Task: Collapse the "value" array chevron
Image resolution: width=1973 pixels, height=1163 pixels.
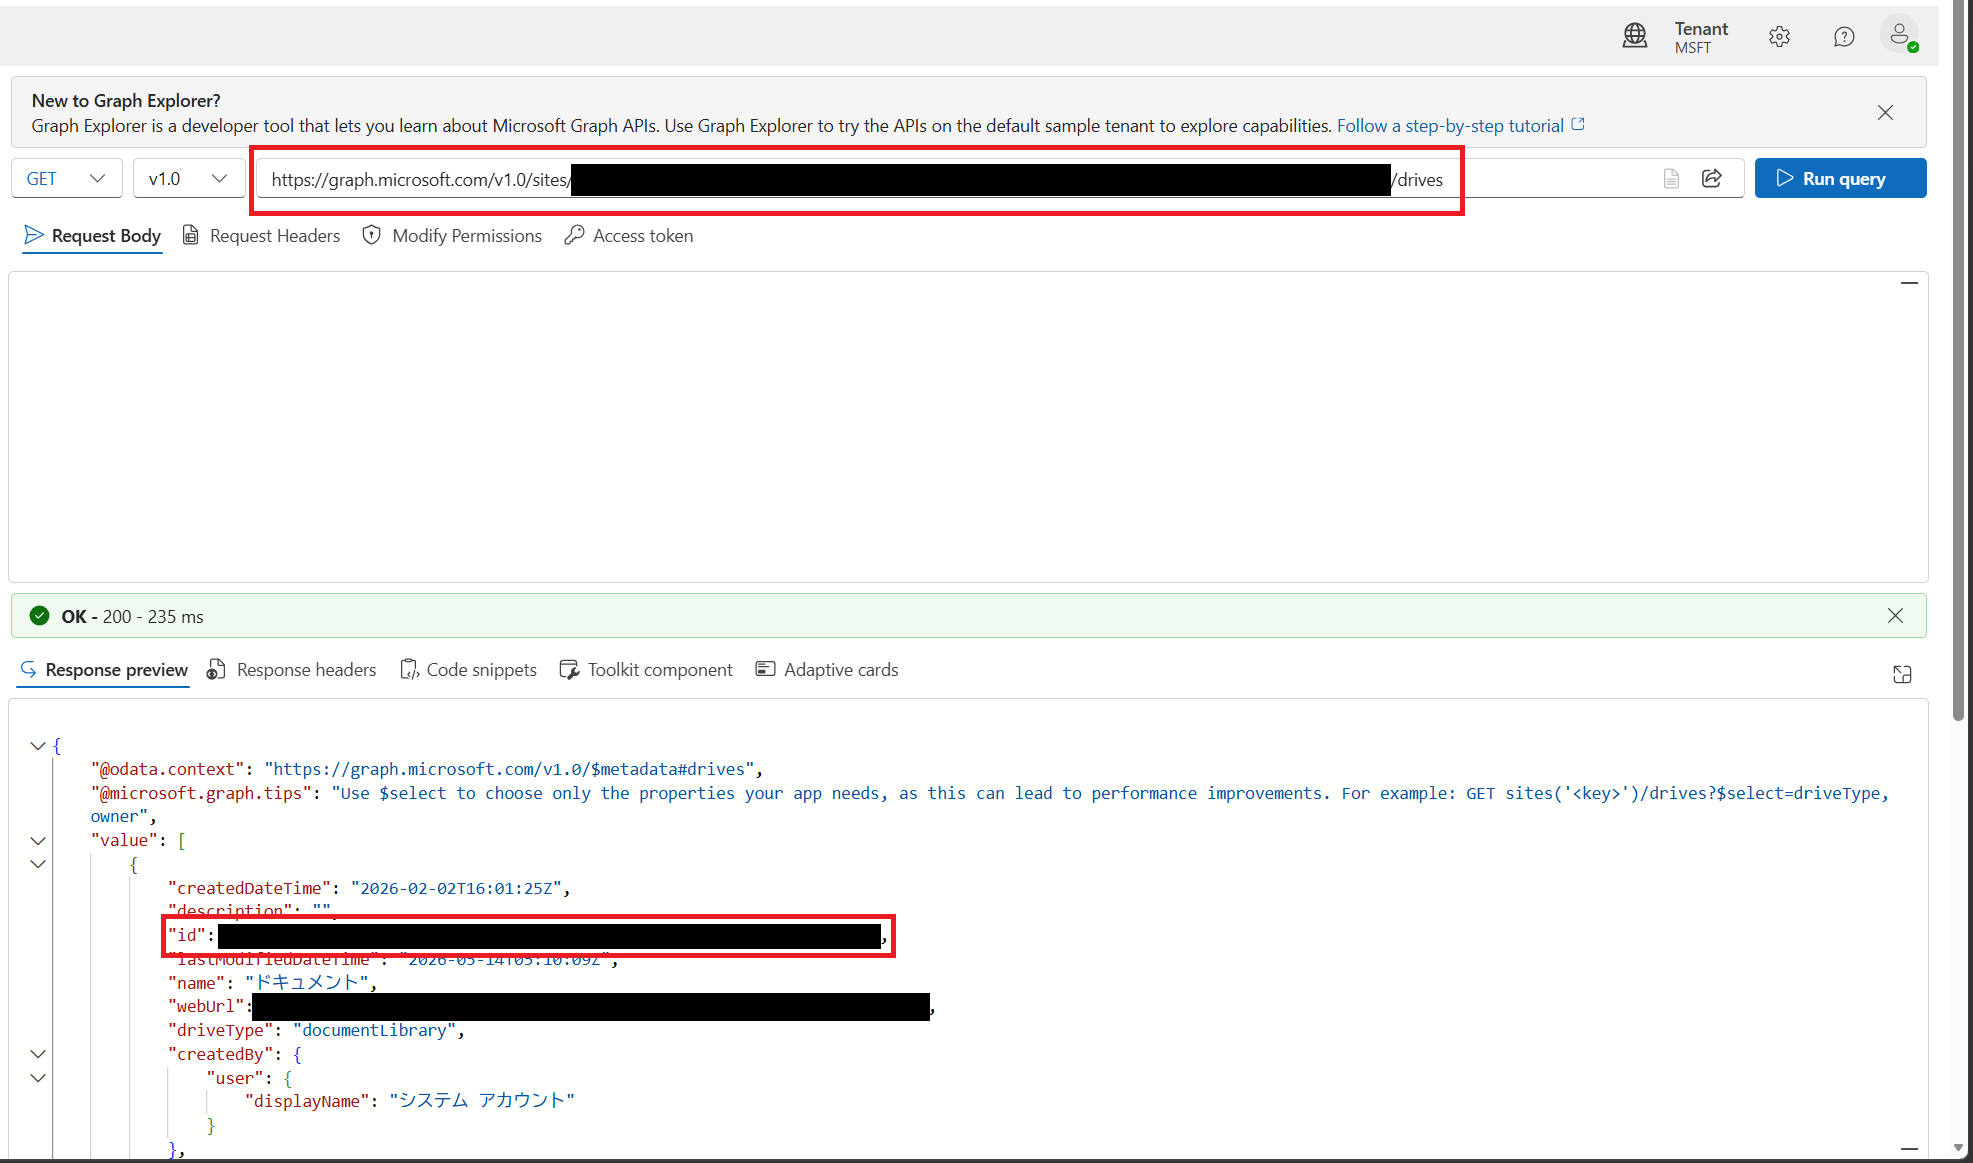Action: click(x=38, y=841)
